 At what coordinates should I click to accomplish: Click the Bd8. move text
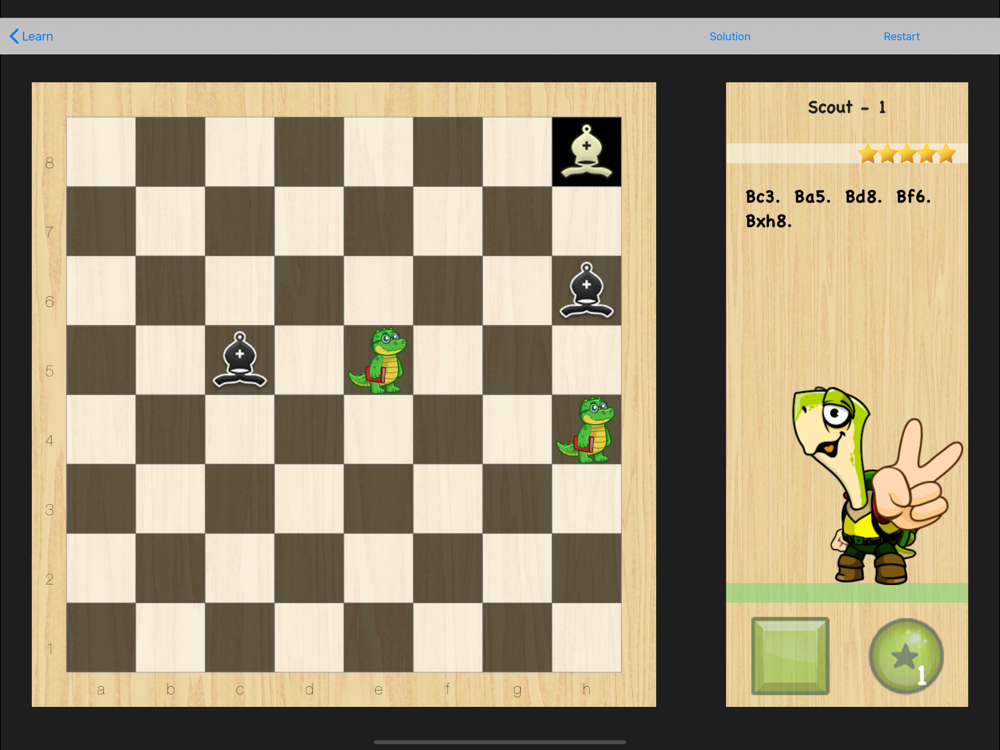pyautogui.click(x=864, y=197)
